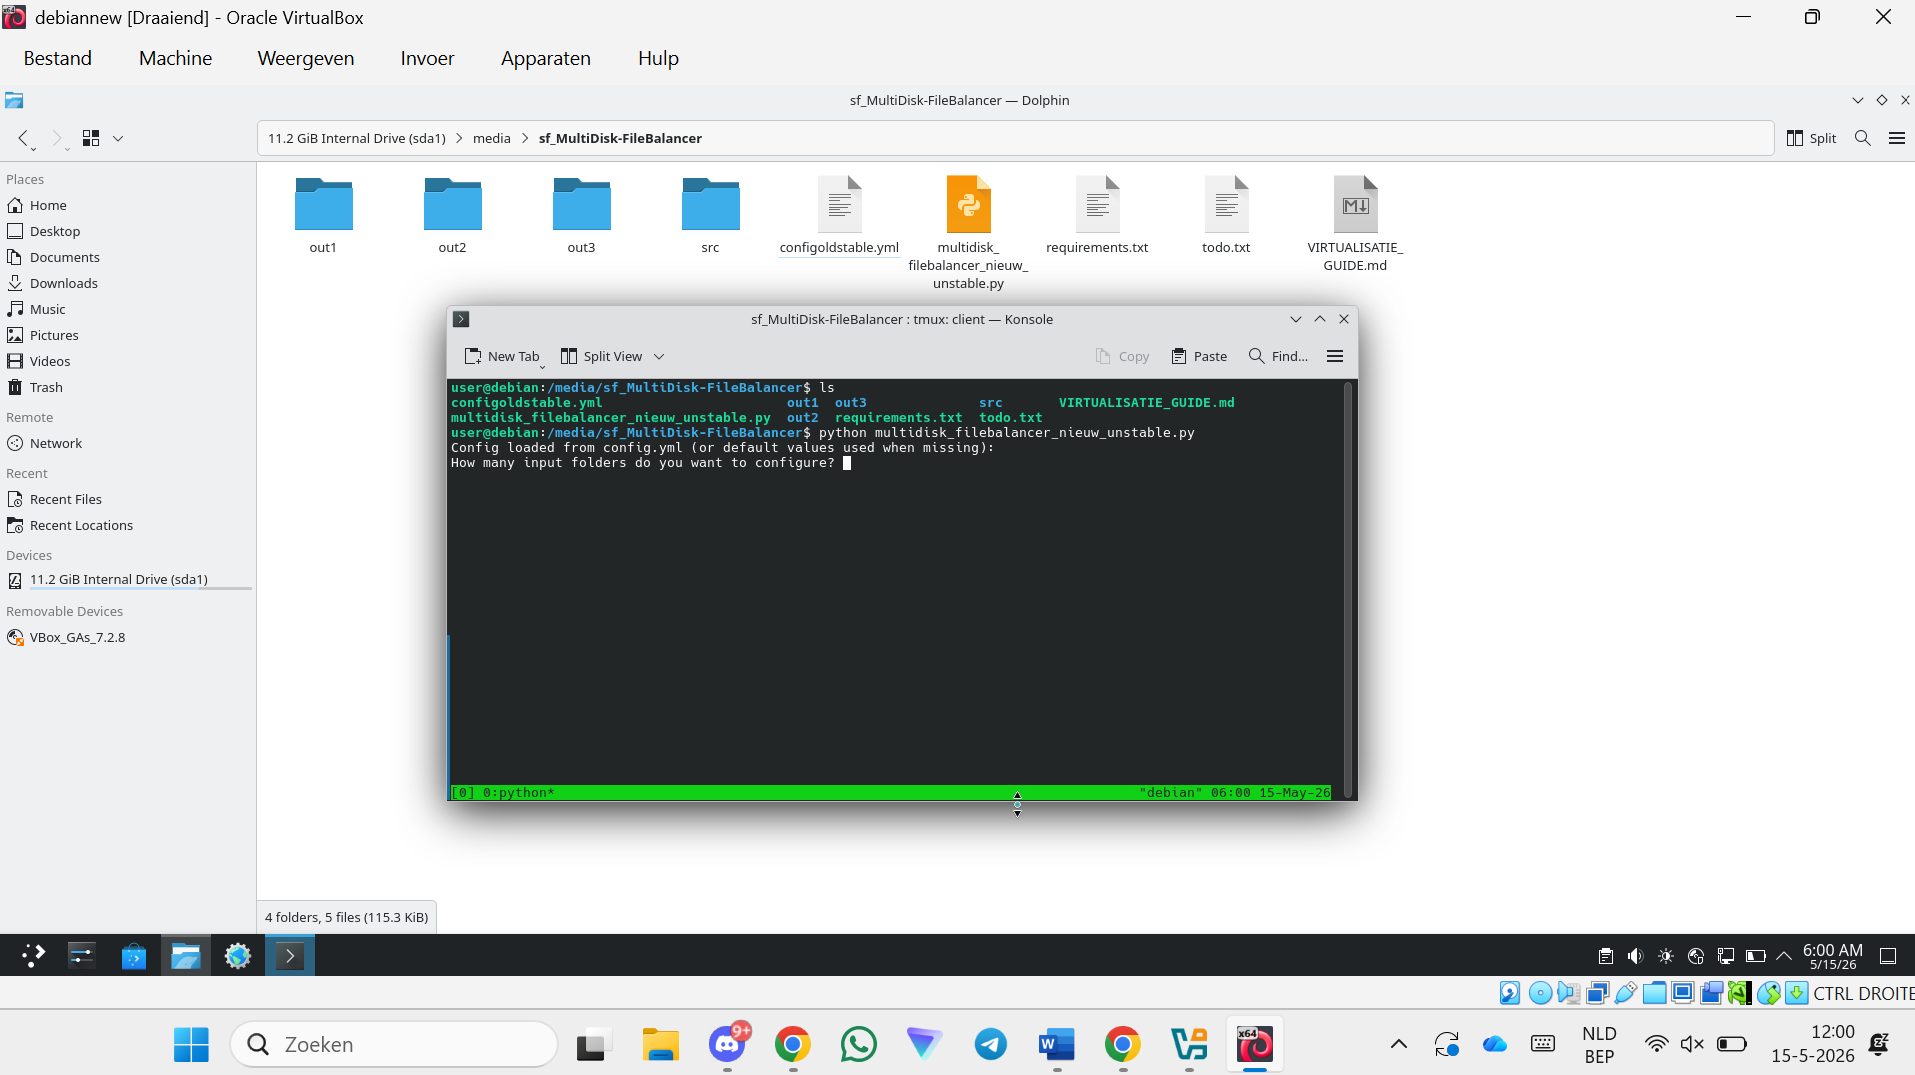Viewport: 1915px width, 1075px height.
Task: Open Dolphin hamburger menu
Action: 1897,138
